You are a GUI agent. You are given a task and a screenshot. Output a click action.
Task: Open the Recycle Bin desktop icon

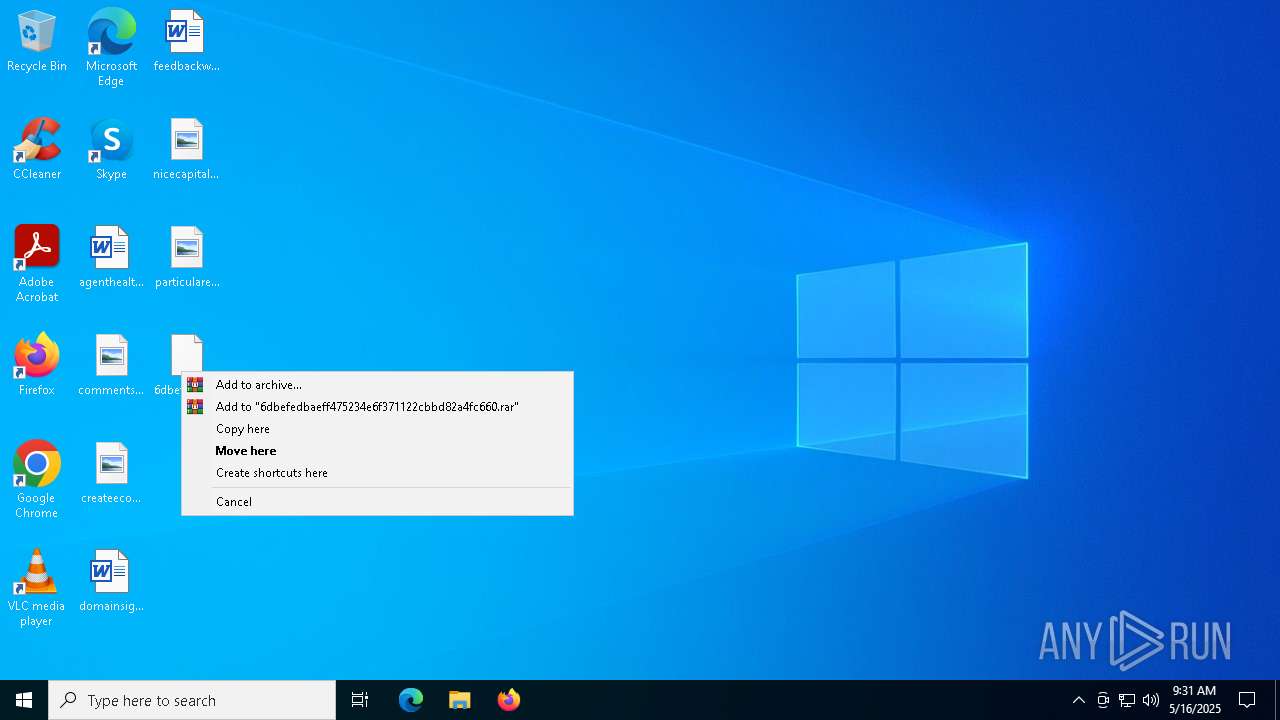[x=37, y=42]
